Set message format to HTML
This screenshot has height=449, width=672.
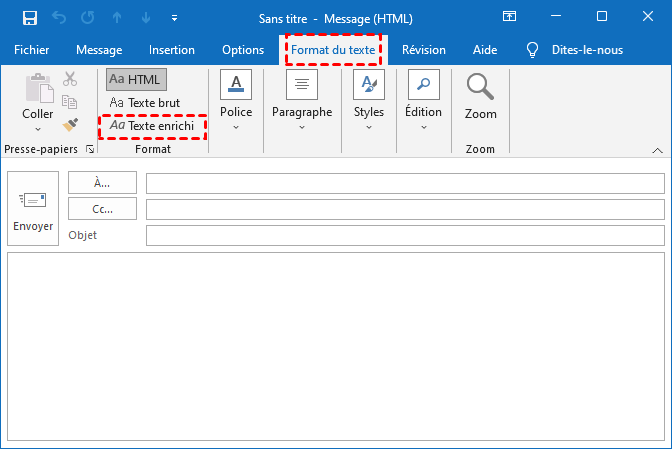(x=136, y=79)
